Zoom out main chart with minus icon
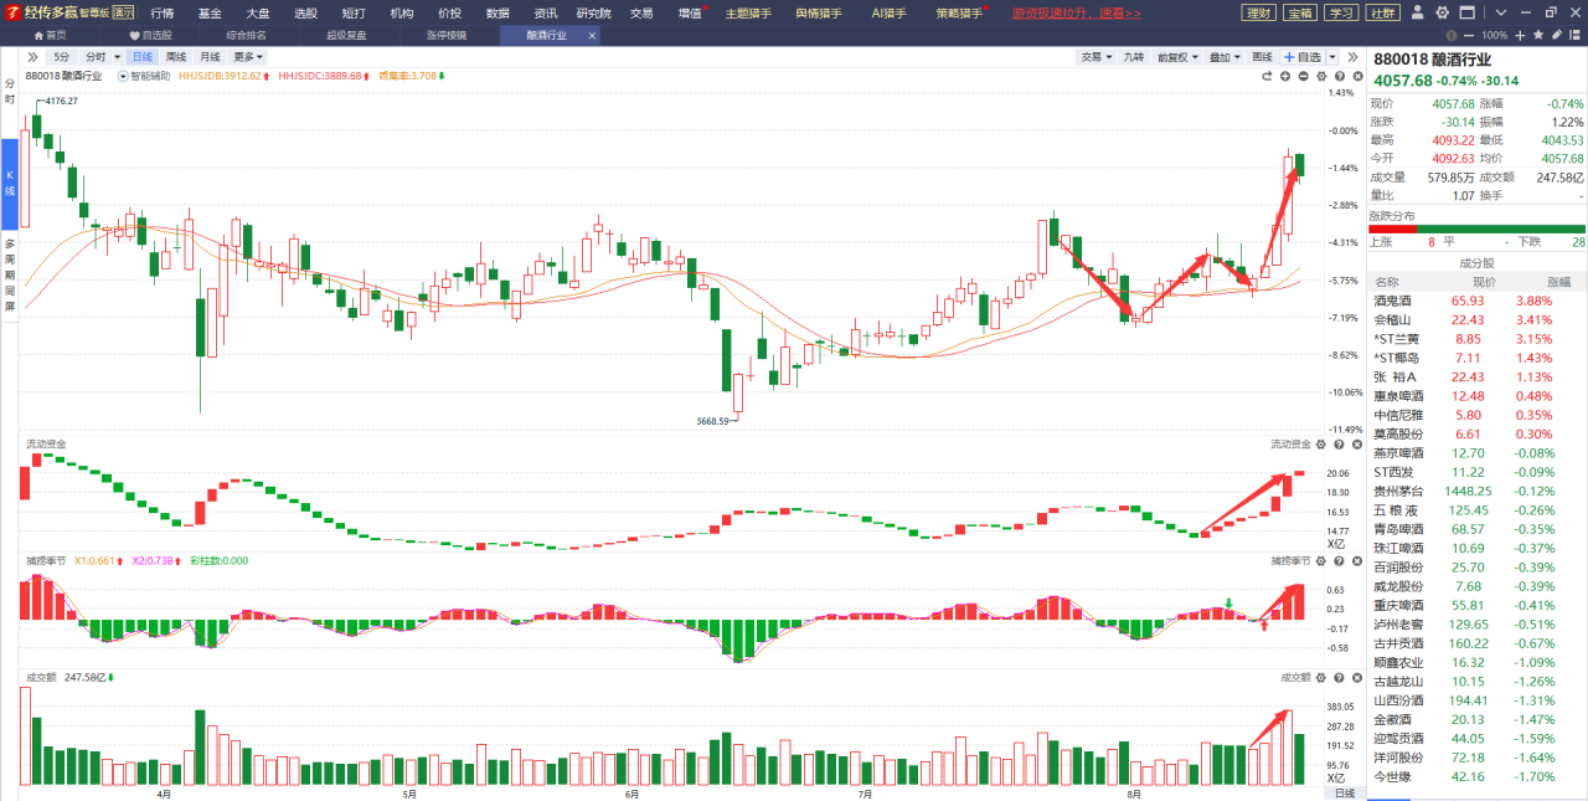 click(x=1303, y=76)
